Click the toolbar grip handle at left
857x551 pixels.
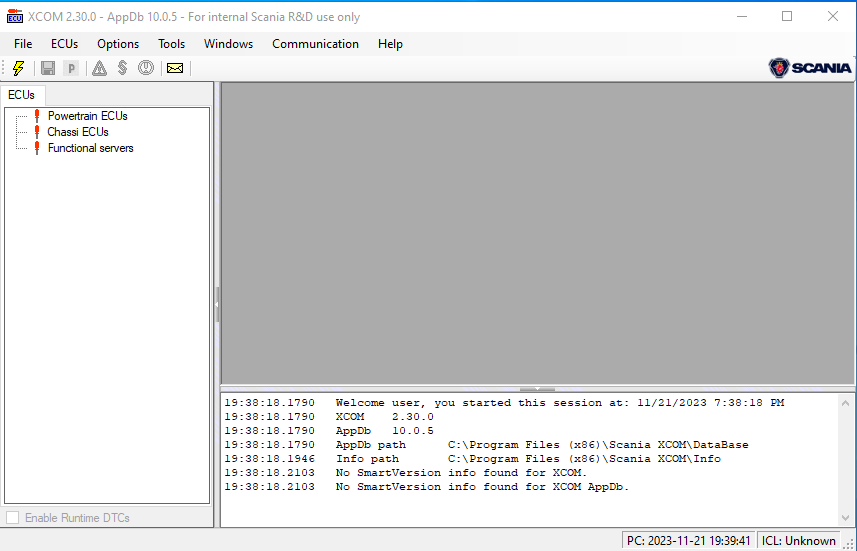click(4, 68)
